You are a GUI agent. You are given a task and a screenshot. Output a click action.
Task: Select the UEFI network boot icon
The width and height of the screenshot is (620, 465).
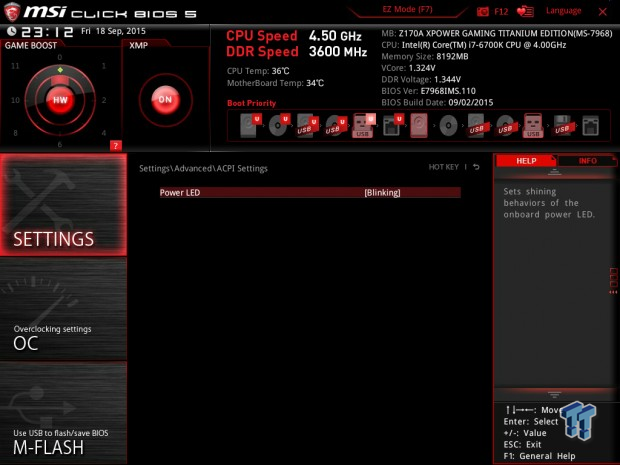pos(392,125)
